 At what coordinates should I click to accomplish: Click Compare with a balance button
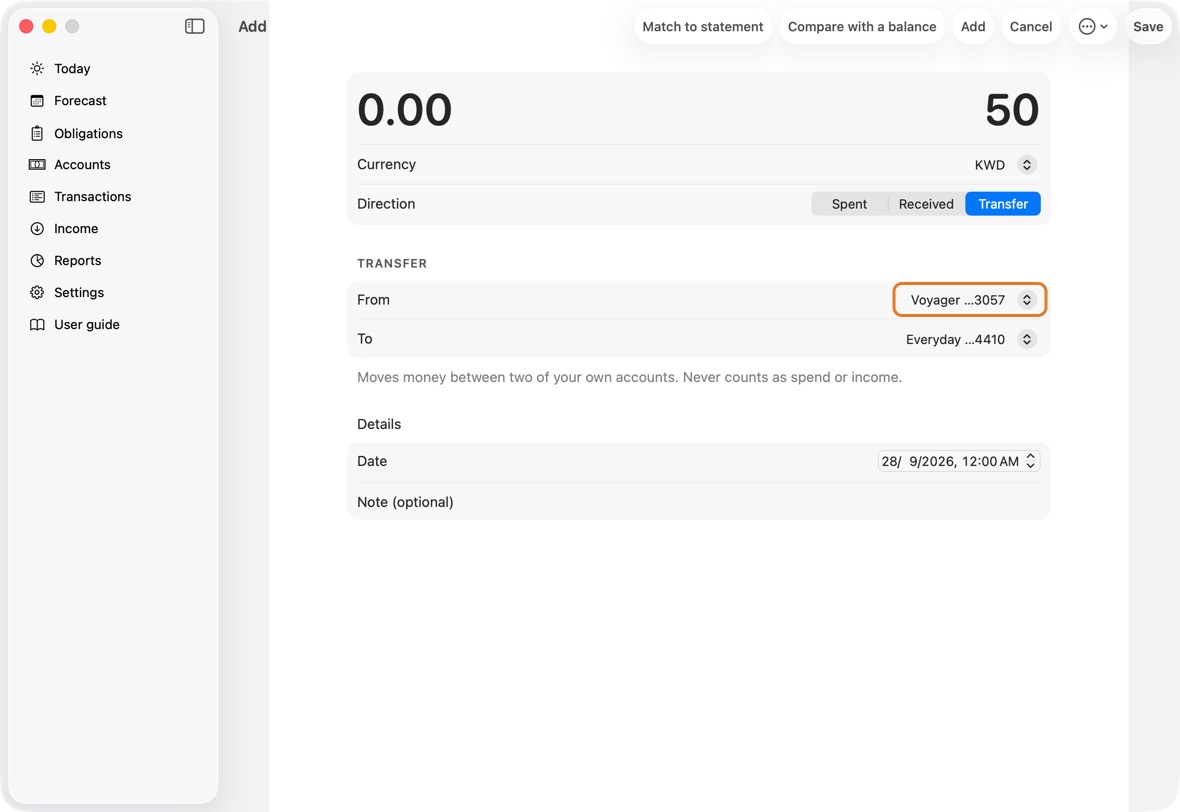coord(862,26)
